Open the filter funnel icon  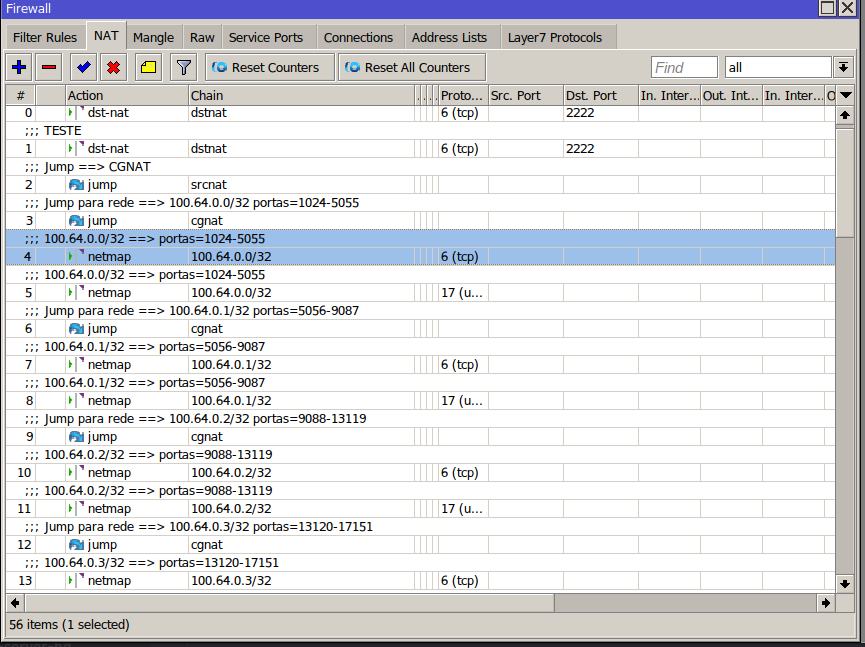[x=183, y=67]
